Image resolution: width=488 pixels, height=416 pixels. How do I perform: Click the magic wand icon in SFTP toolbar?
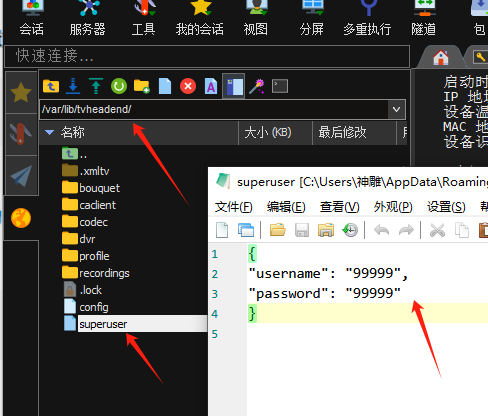click(x=257, y=86)
